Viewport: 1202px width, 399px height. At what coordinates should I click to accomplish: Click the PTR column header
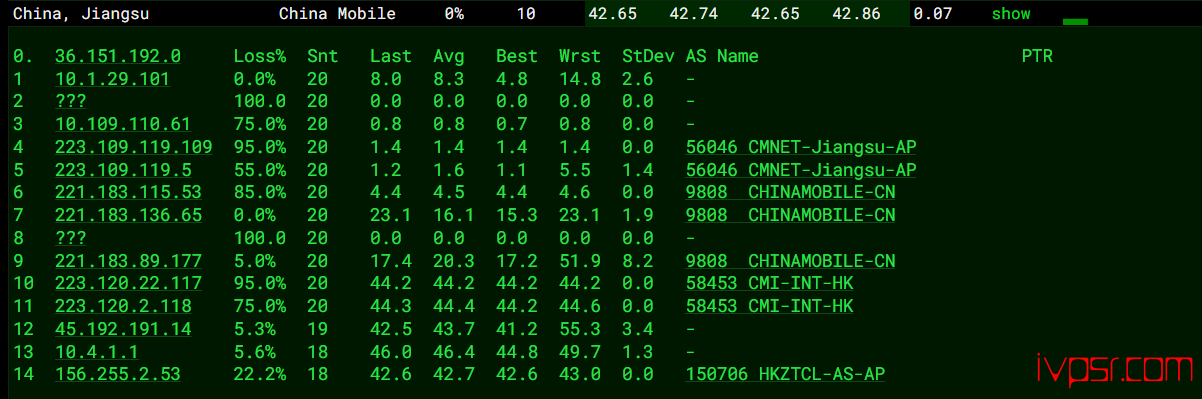pos(1037,56)
